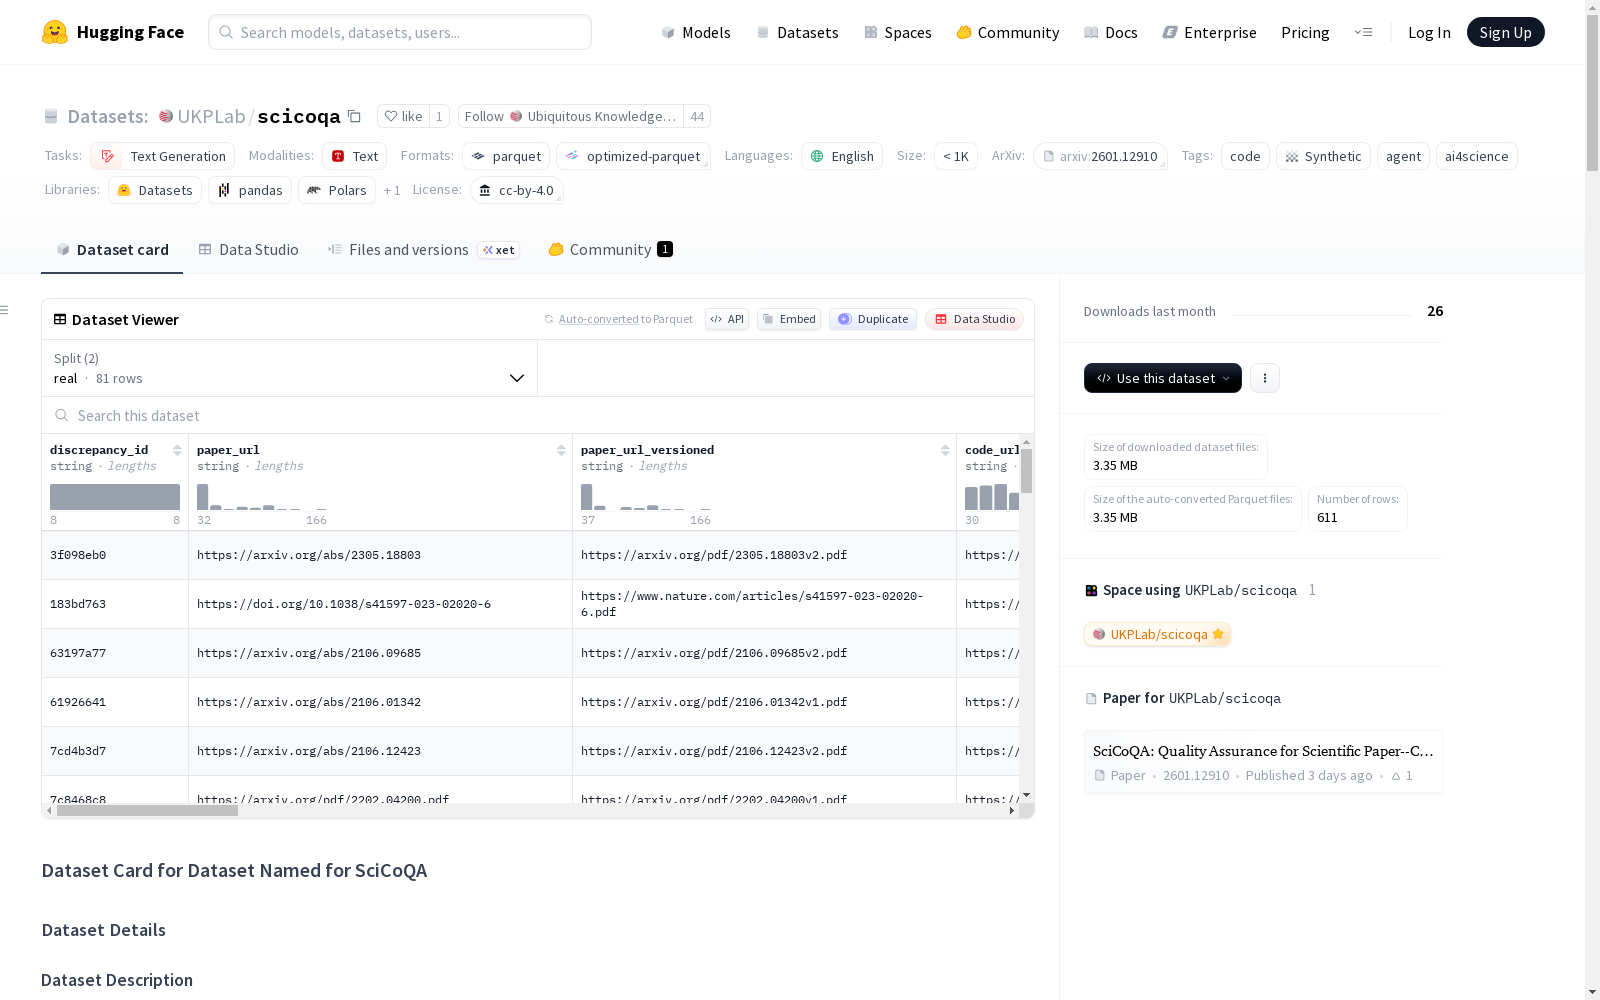Screen dimensions: 1600x1000
Task: Open Community in top navigation
Action: click(1008, 32)
